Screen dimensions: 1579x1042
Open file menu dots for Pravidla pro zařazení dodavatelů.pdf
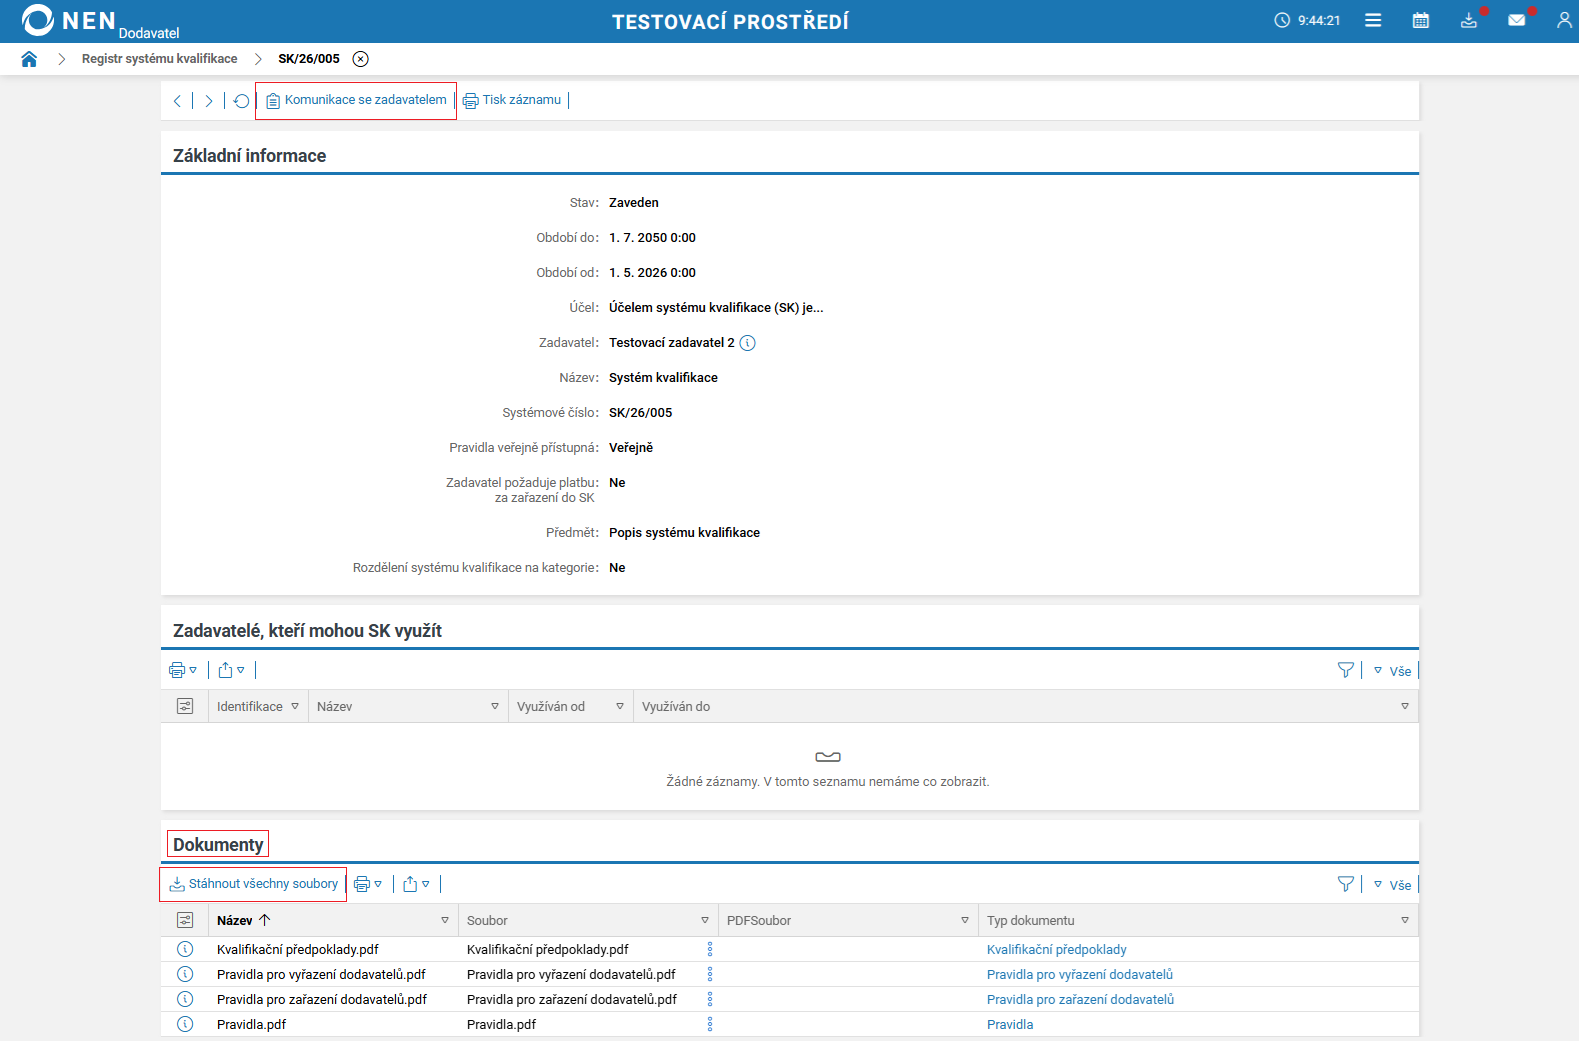(710, 999)
